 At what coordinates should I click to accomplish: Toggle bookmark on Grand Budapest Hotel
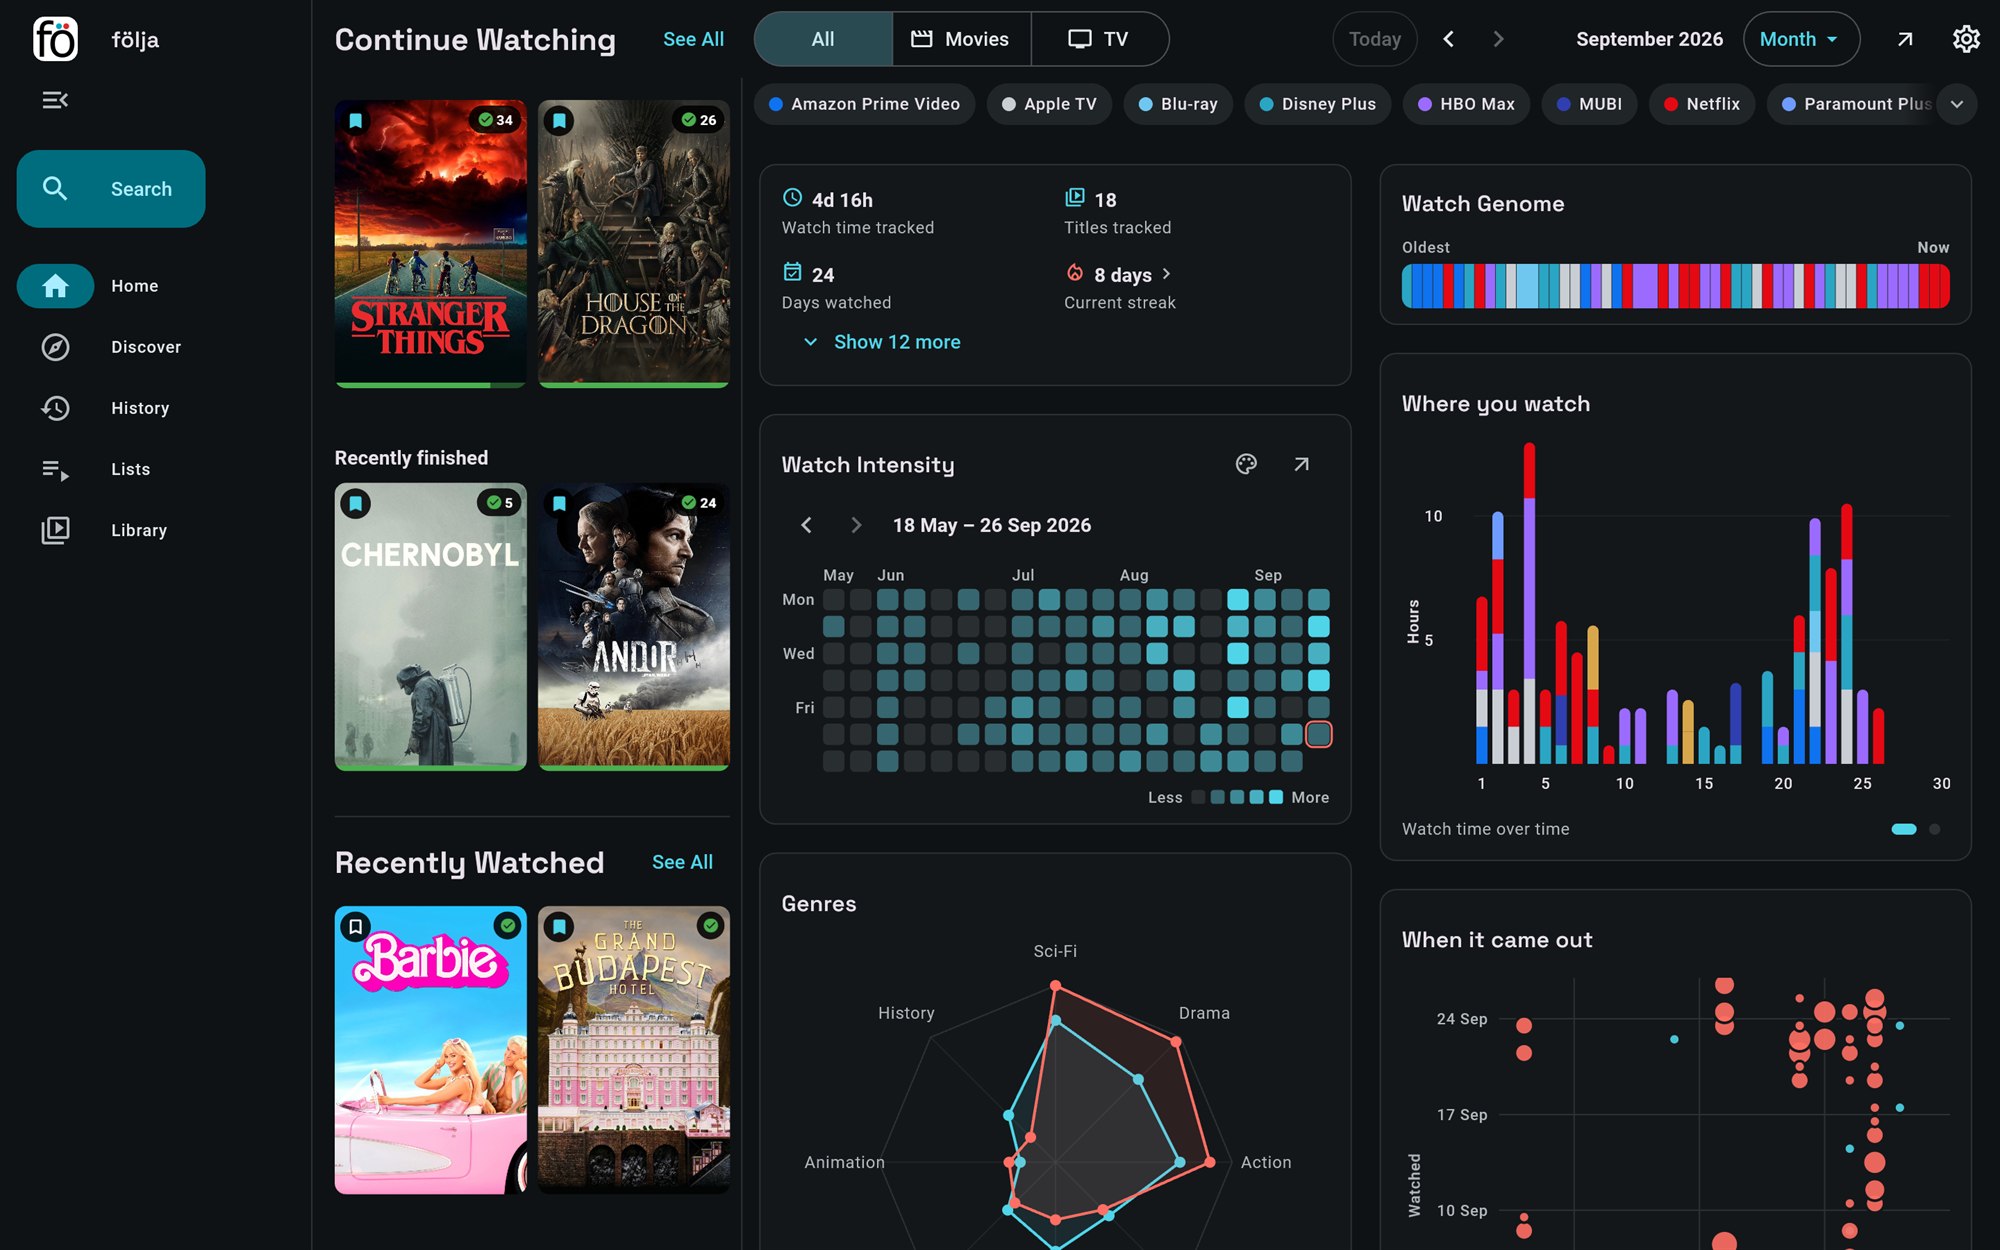[559, 926]
